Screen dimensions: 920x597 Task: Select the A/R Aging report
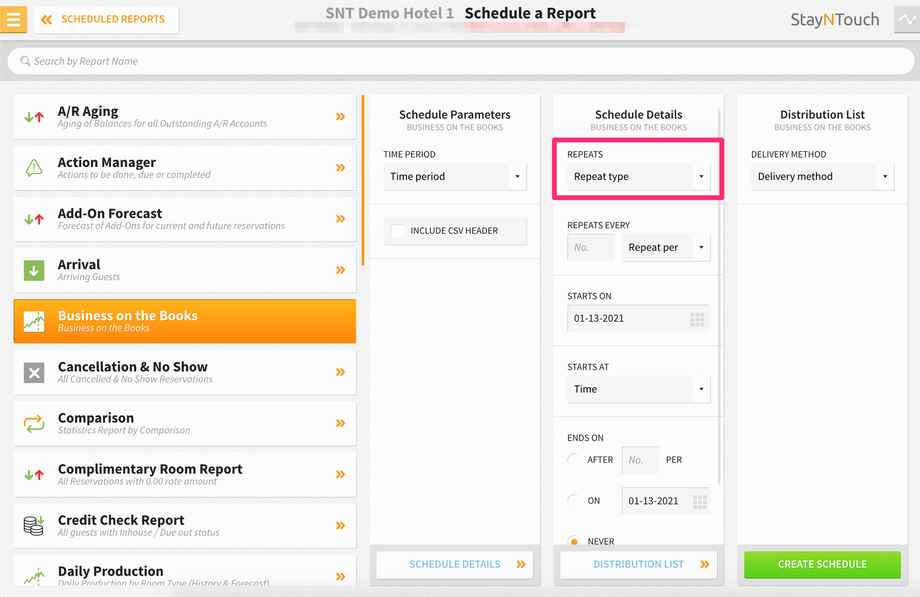pos(185,117)
